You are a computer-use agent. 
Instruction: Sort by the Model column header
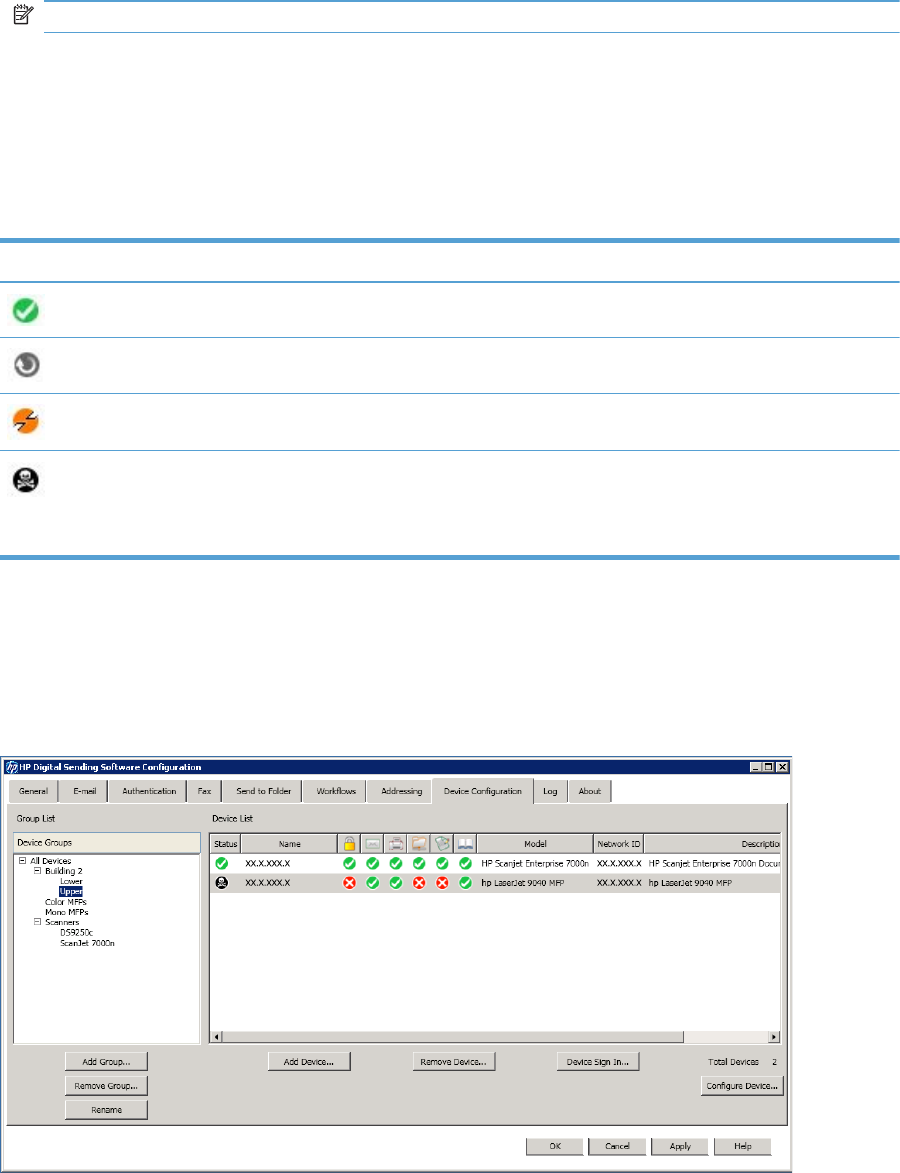click(x=535, y=844)
